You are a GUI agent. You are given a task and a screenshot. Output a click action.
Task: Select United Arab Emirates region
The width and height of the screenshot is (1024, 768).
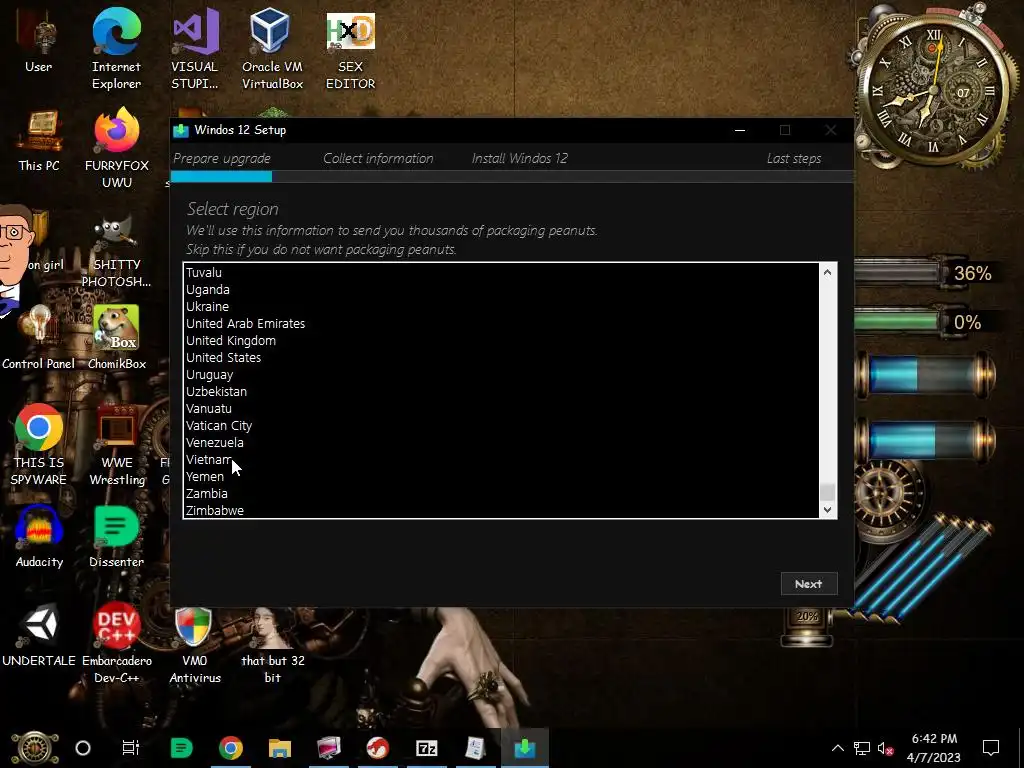[x=501, y=323]
